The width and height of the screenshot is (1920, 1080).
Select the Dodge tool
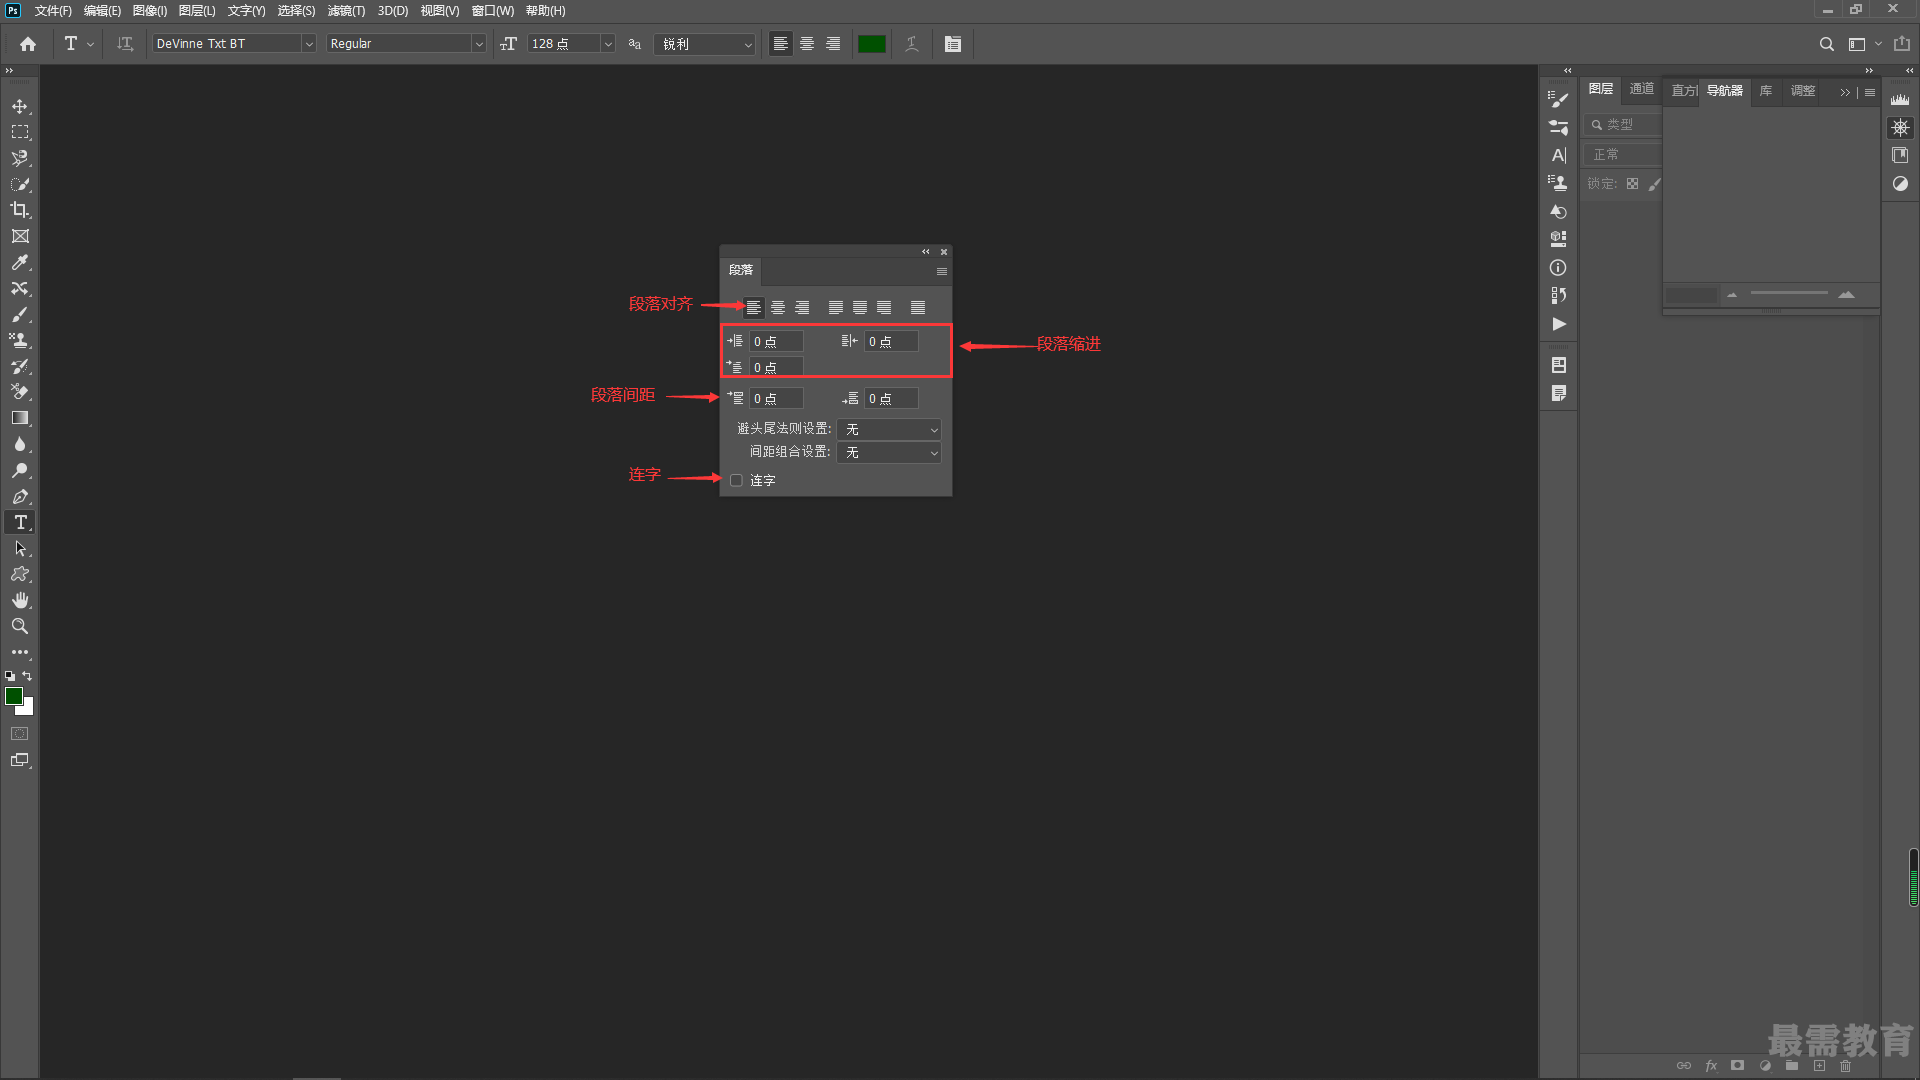click(20, 470)
